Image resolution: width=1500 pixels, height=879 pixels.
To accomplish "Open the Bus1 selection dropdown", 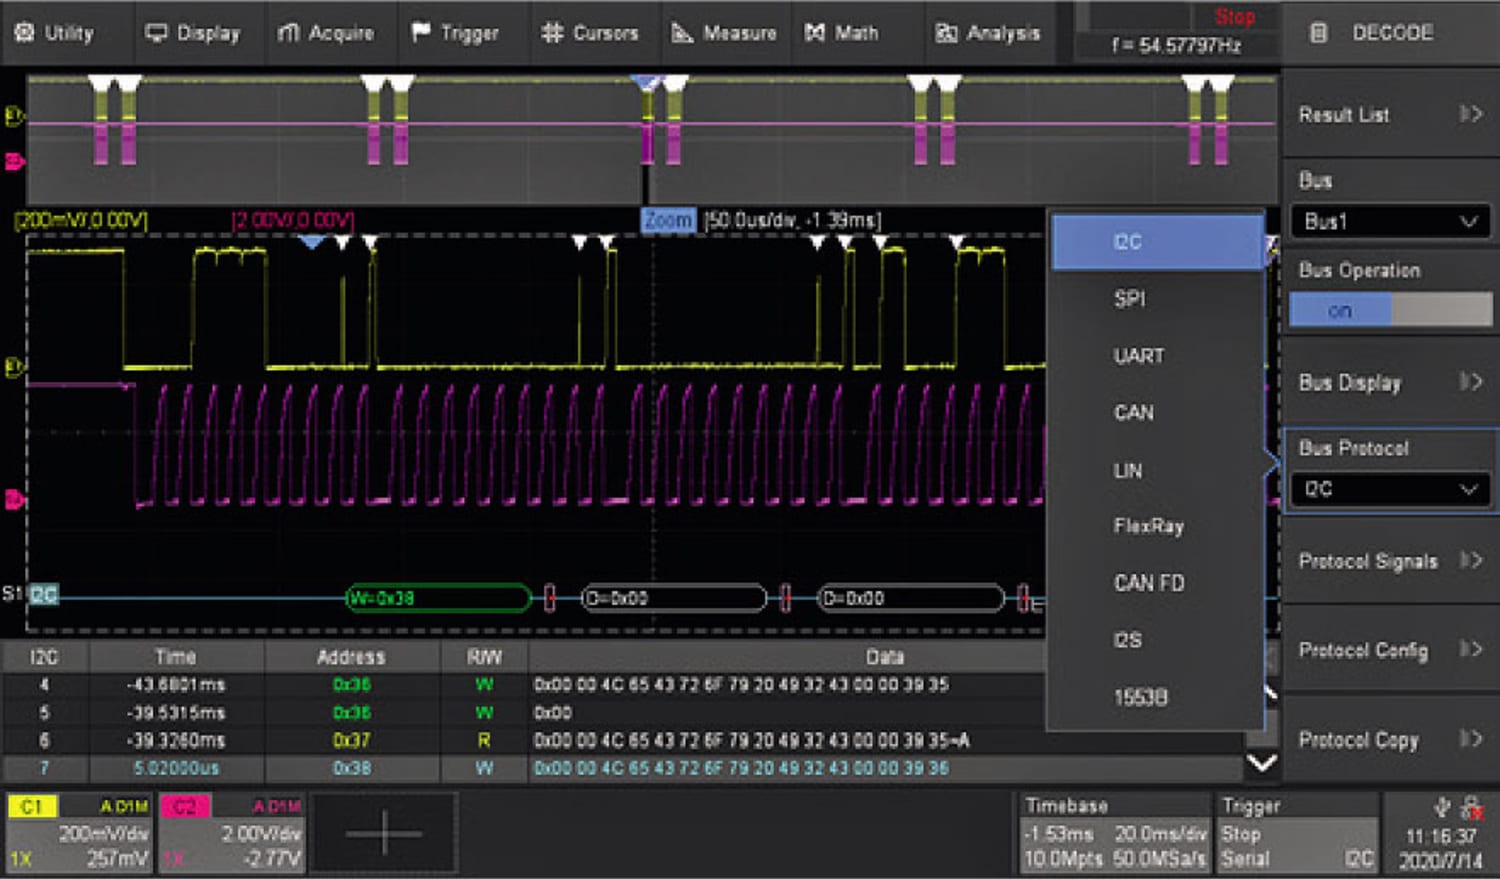I will (1390, 221).
